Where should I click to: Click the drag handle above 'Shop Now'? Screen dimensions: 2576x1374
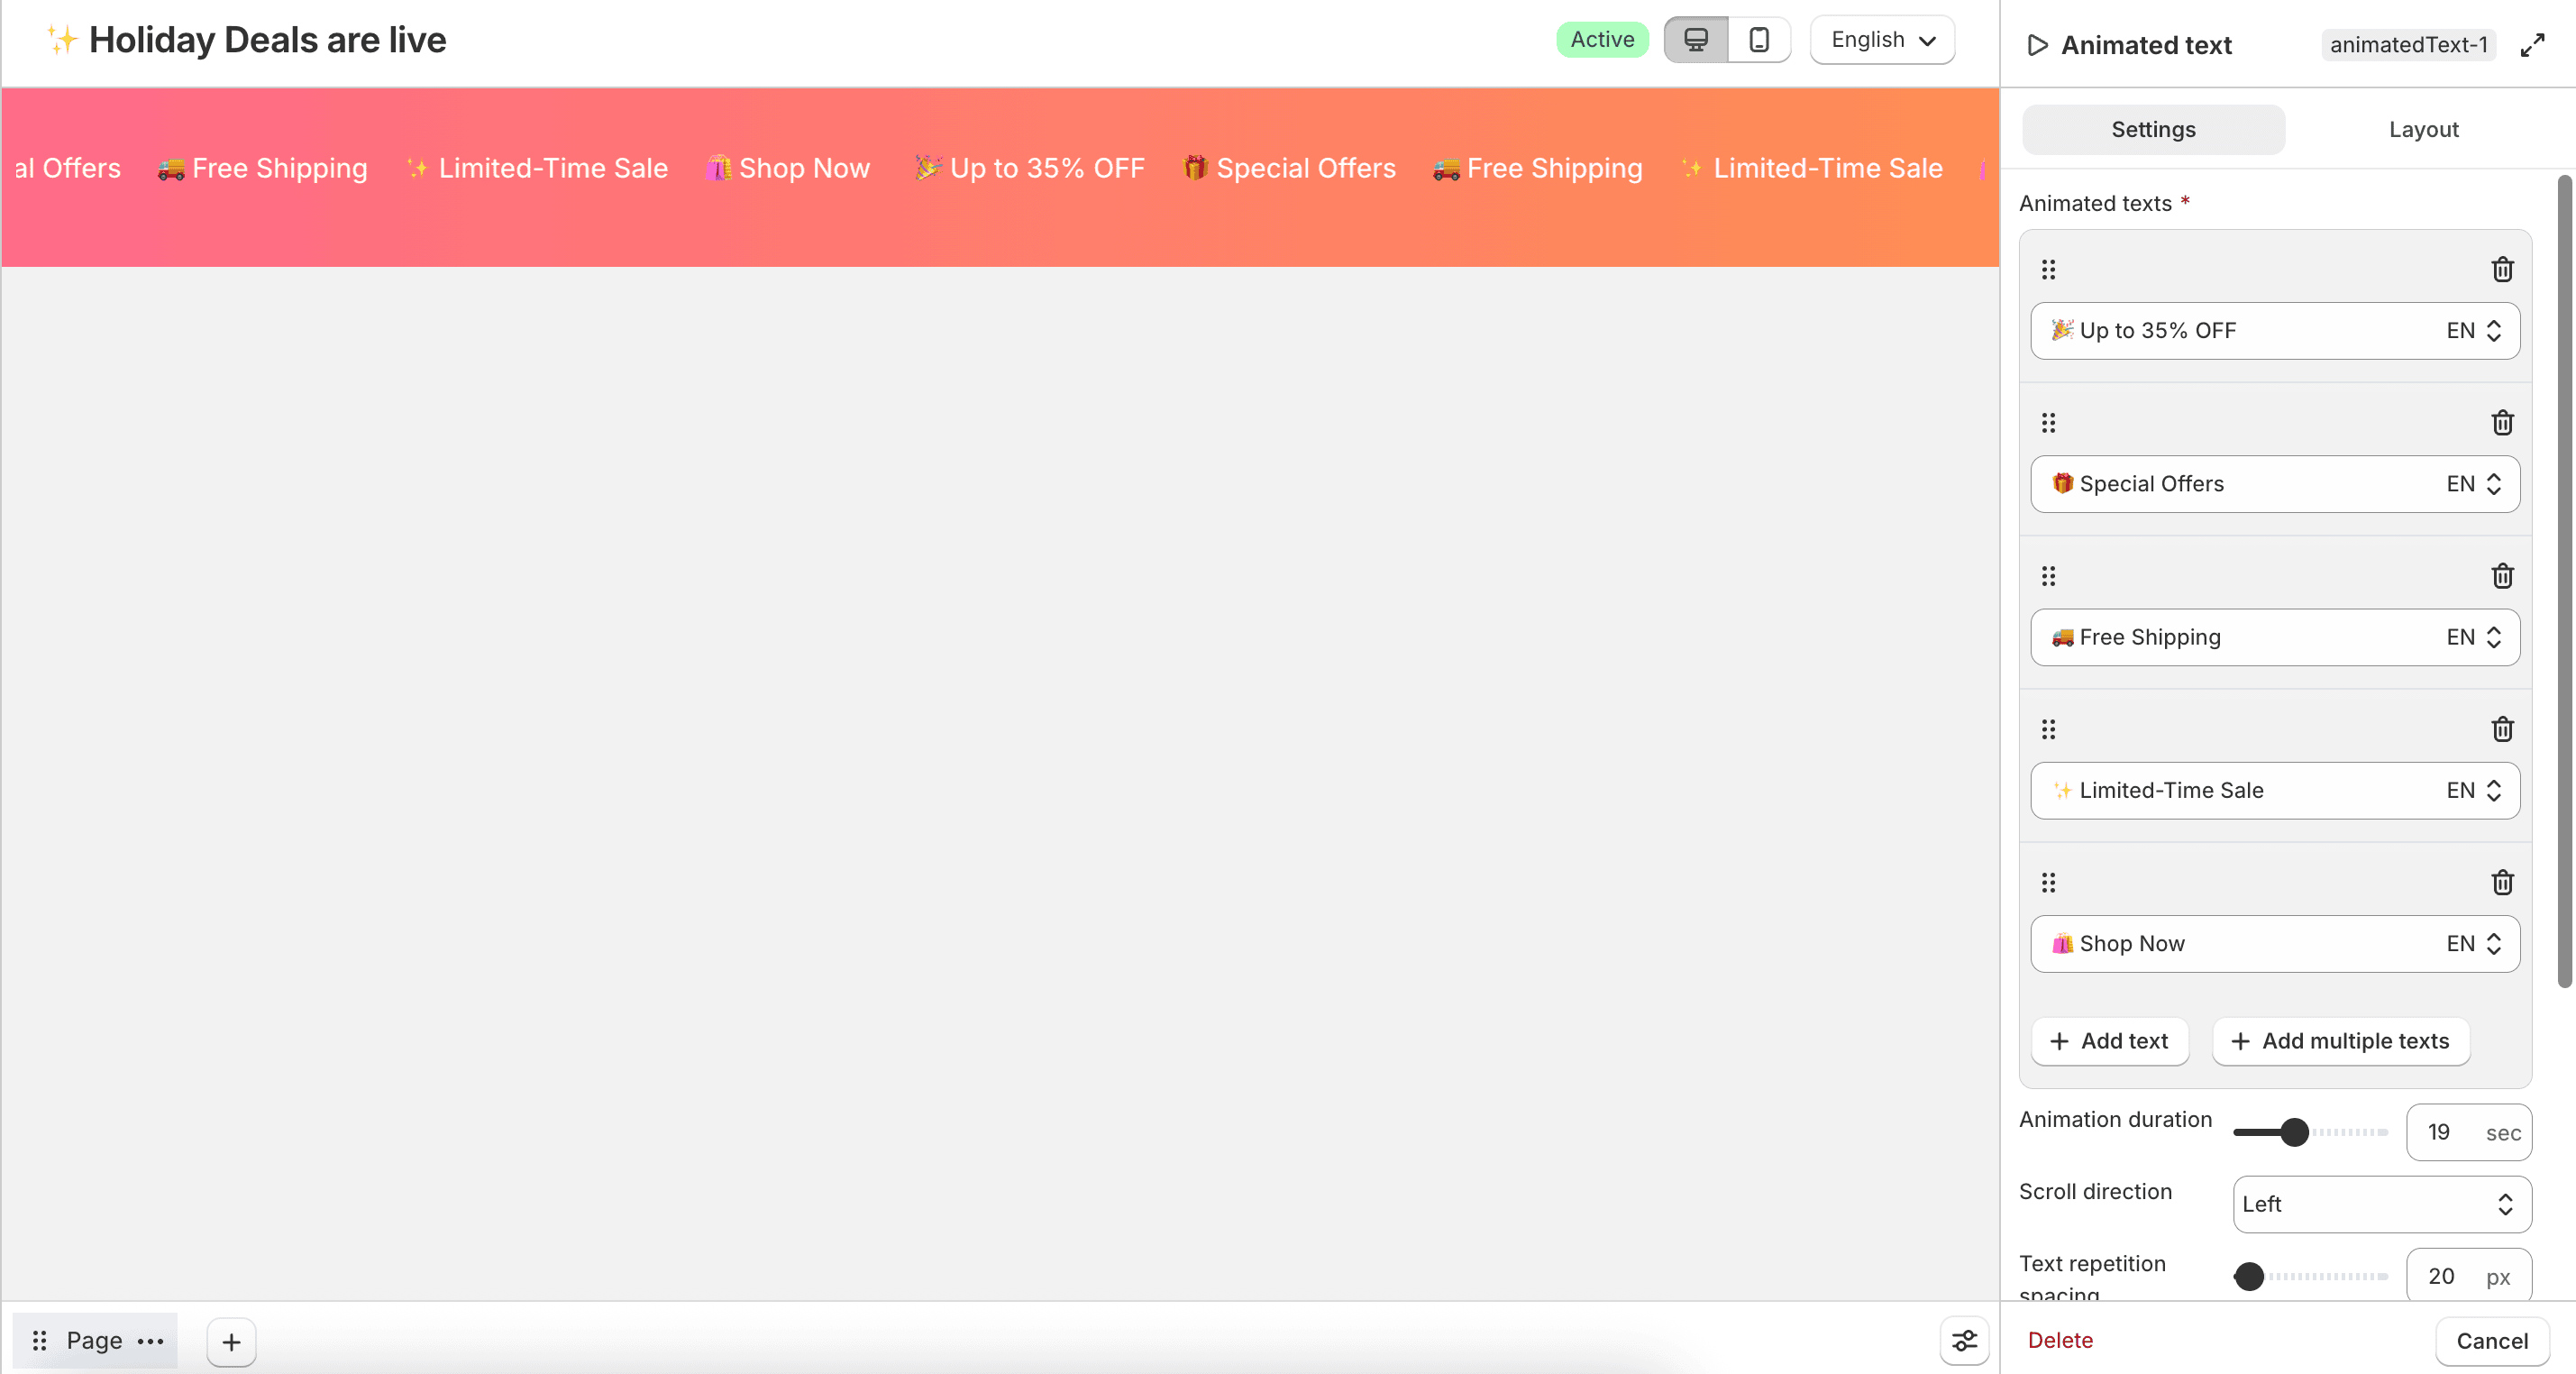click(2048, 883)
